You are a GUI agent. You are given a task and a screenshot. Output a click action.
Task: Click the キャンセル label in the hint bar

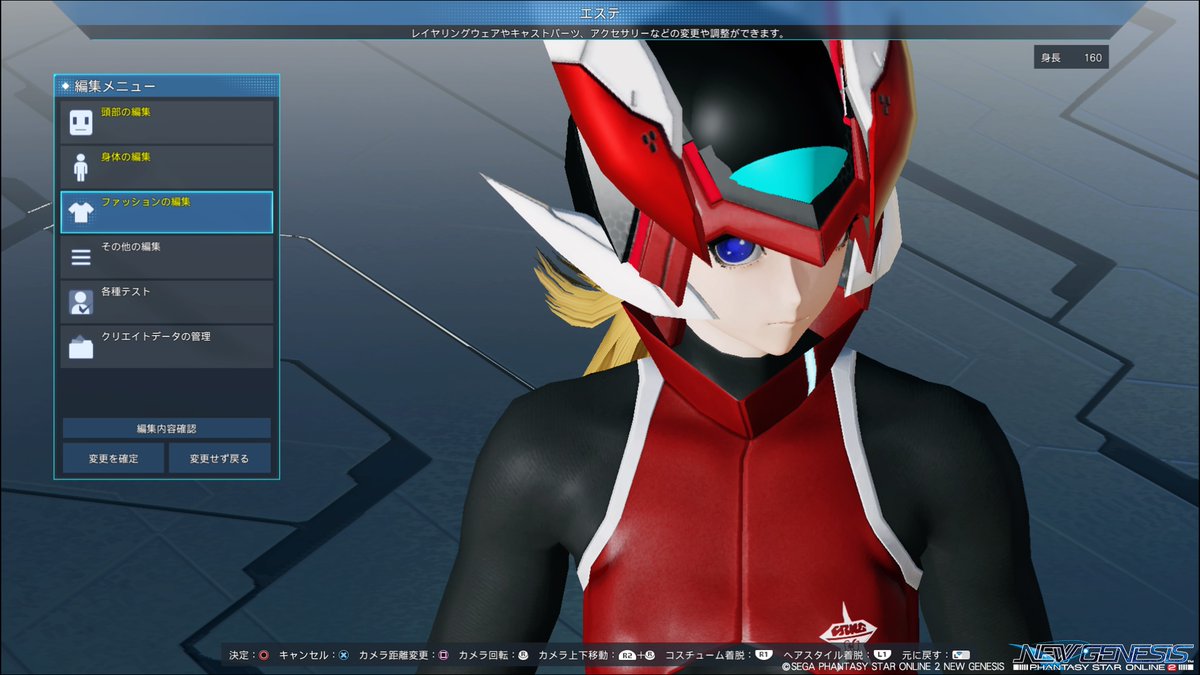(304, 656)
